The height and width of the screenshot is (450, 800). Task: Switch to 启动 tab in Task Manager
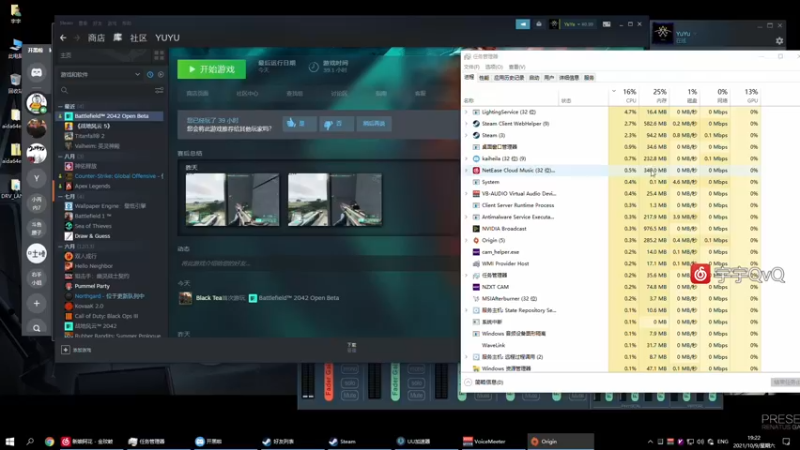pyautogui.click(x=534, y=78)
